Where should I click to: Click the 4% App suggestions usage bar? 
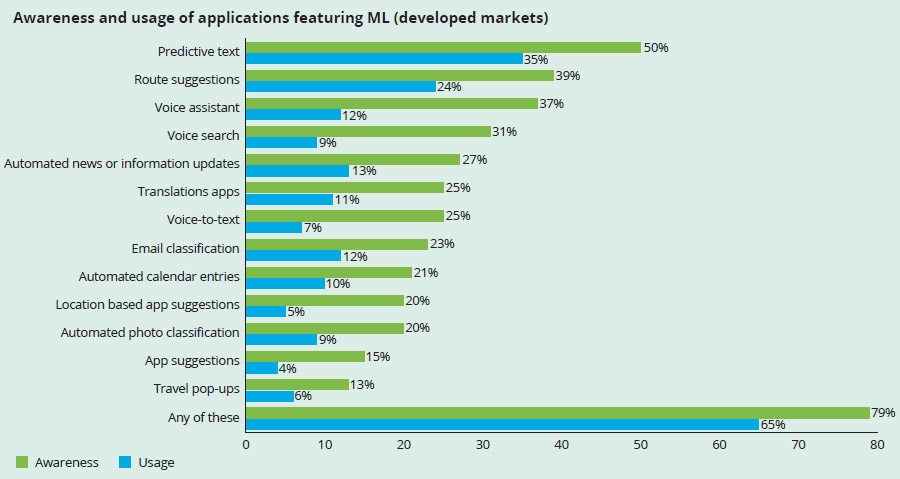tap(262, 368)
